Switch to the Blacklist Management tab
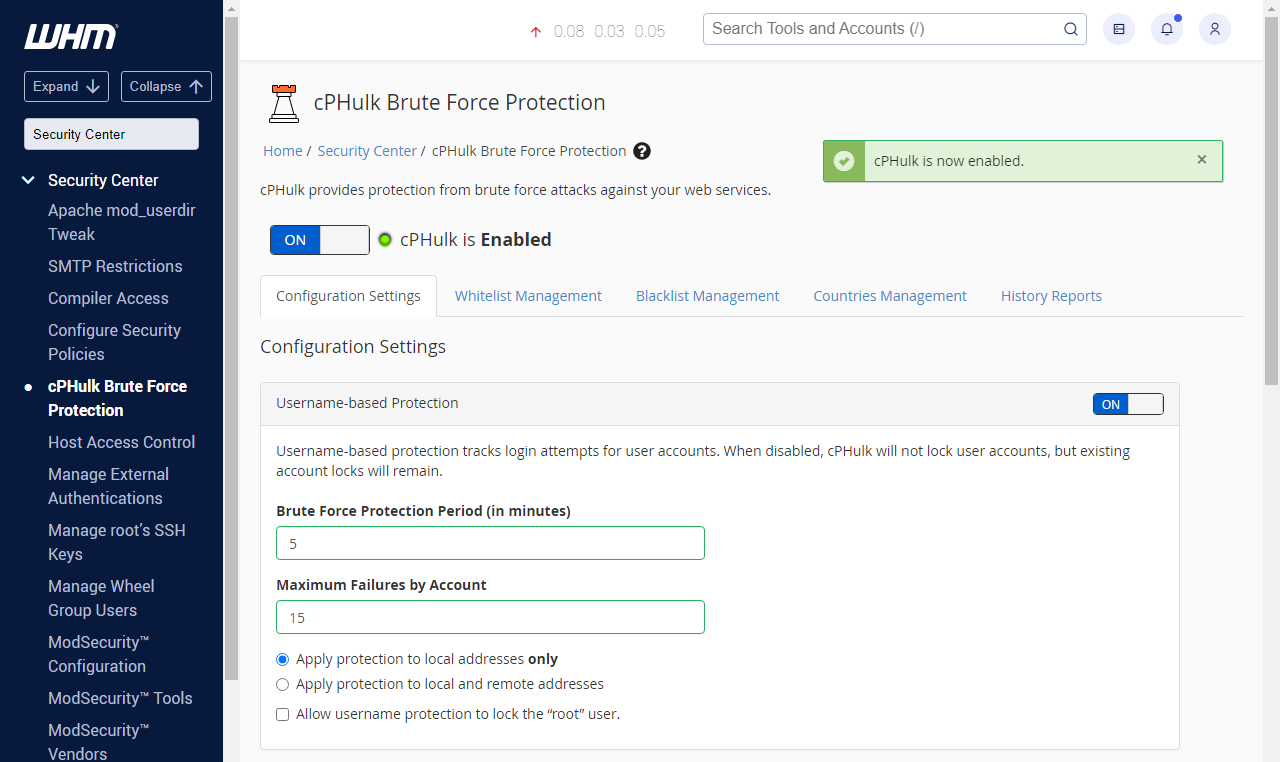The image size is (1280, 762). tap(707, 295)
